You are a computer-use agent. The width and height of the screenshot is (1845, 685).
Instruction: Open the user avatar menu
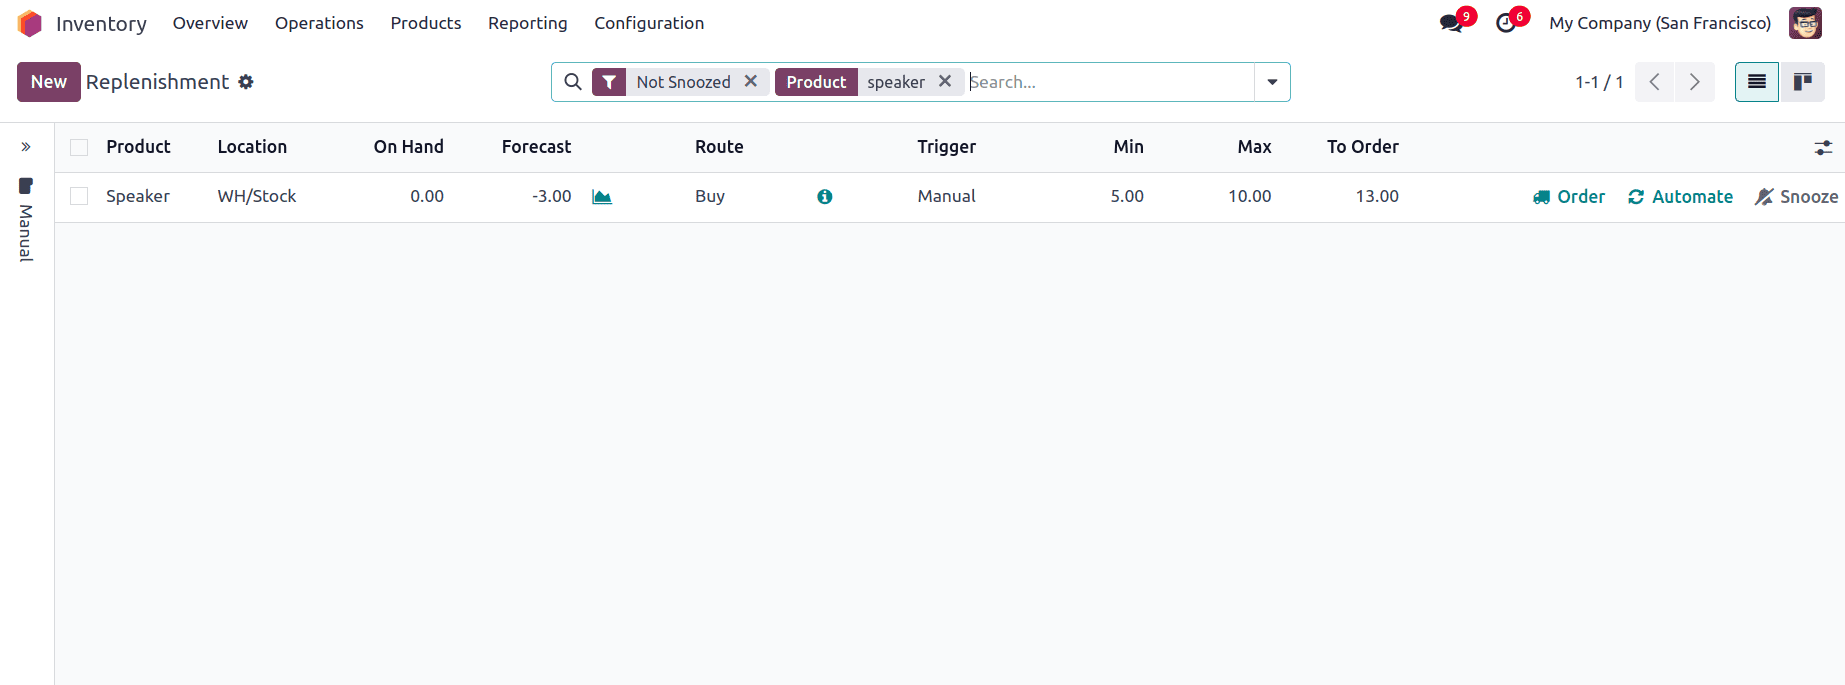1805,23
